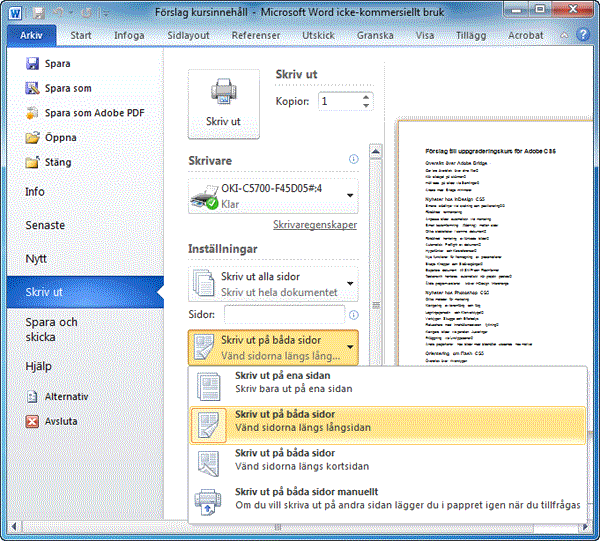Viewport: 600px width, 541px height.
Task: Open the Skrivaregenskaper link
Action: (x=314, y=226)
